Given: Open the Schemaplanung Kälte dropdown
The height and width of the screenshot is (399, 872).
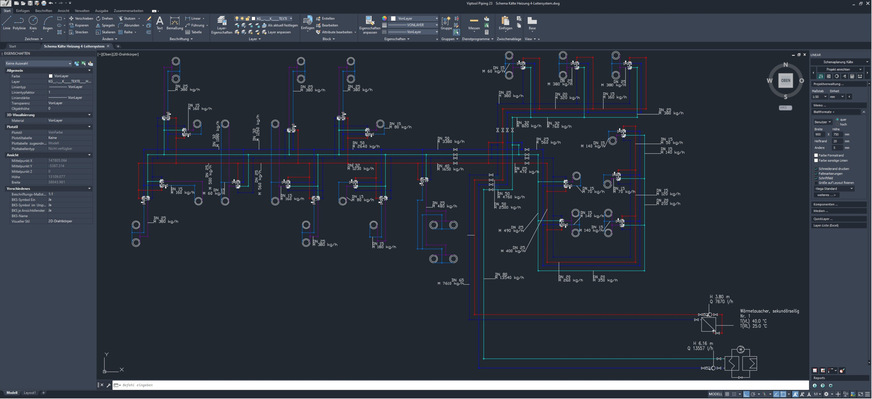Looking at the screenshot, I should pyautogui.click(x=840, y=62).
